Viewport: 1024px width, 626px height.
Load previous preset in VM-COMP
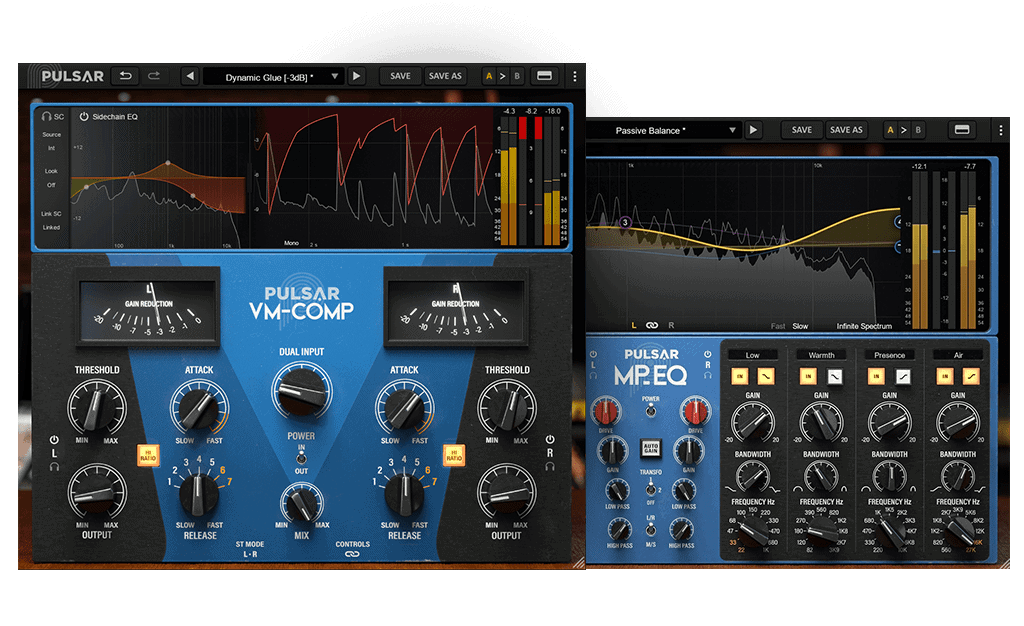189,76
